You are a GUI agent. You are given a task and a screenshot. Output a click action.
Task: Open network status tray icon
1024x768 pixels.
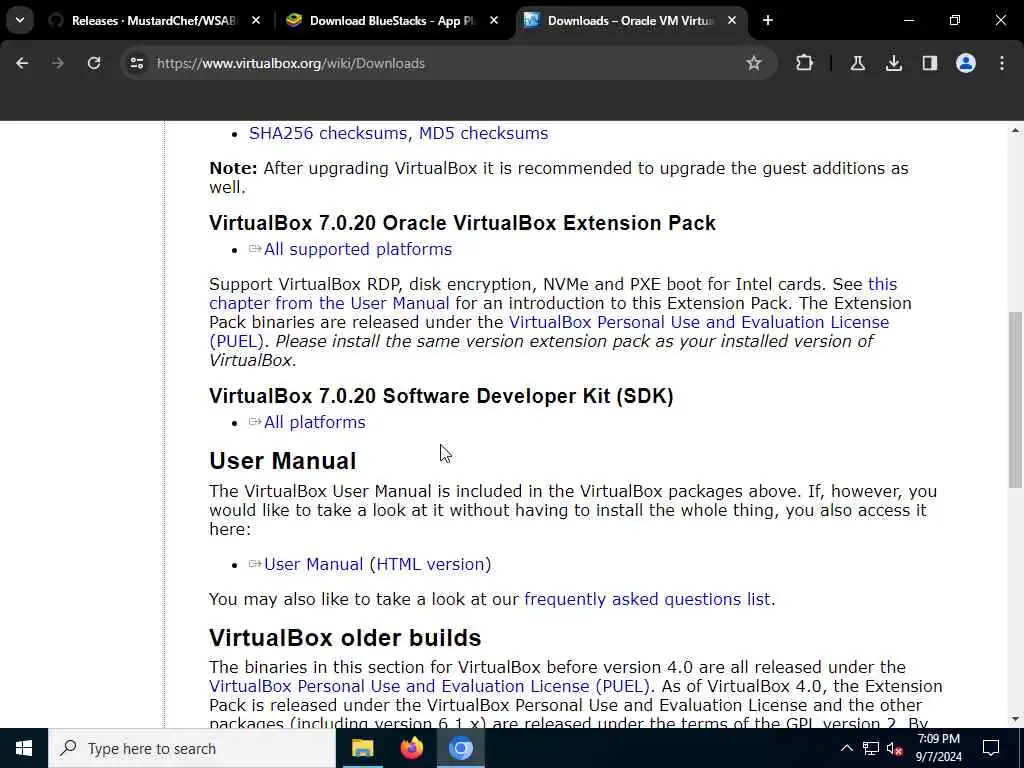pos(871,748)
